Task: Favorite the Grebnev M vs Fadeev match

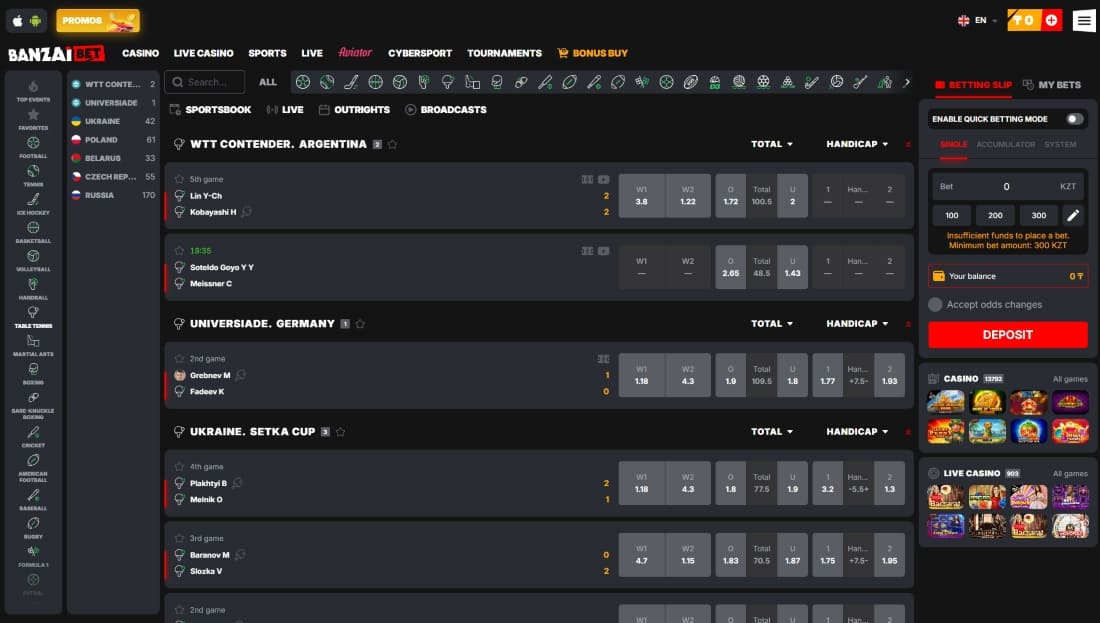Action: [180, 359]
